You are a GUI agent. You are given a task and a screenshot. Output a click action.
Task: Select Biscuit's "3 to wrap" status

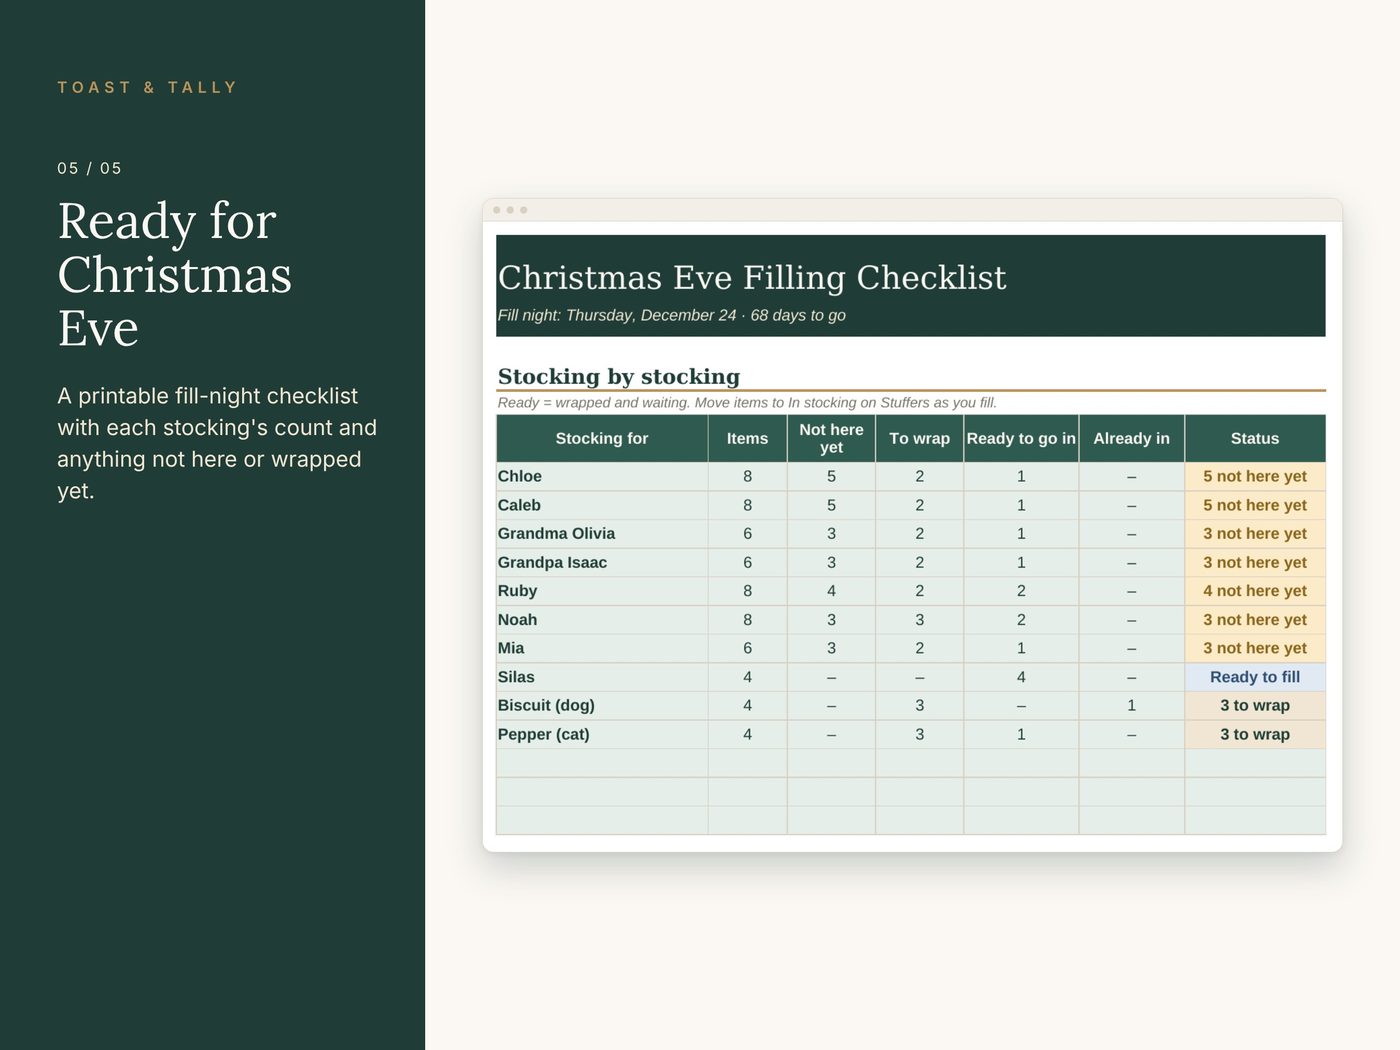1255,705
